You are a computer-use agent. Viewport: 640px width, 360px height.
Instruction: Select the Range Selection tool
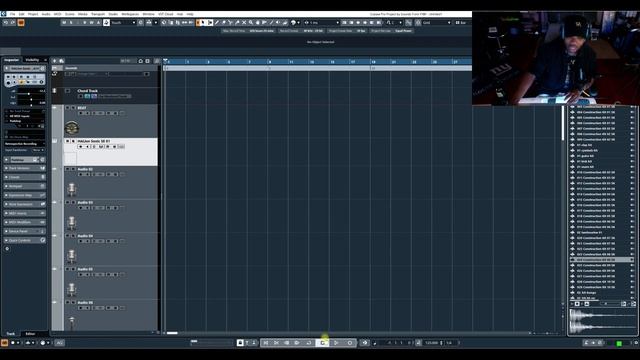[x=210, y=23]
